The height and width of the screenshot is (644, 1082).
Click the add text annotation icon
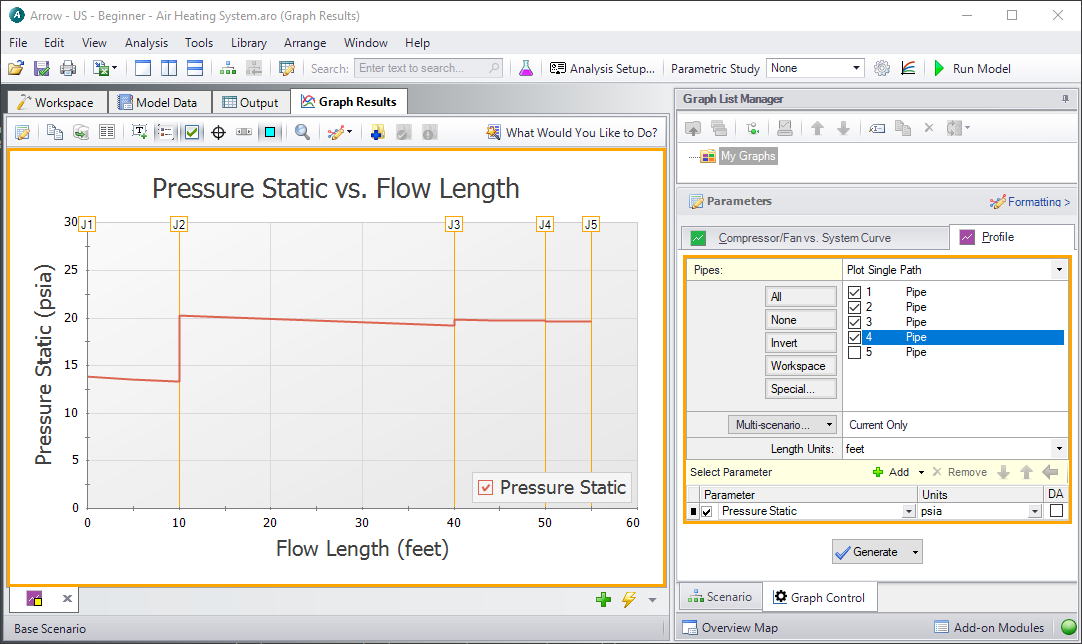(x=139, y=132)
